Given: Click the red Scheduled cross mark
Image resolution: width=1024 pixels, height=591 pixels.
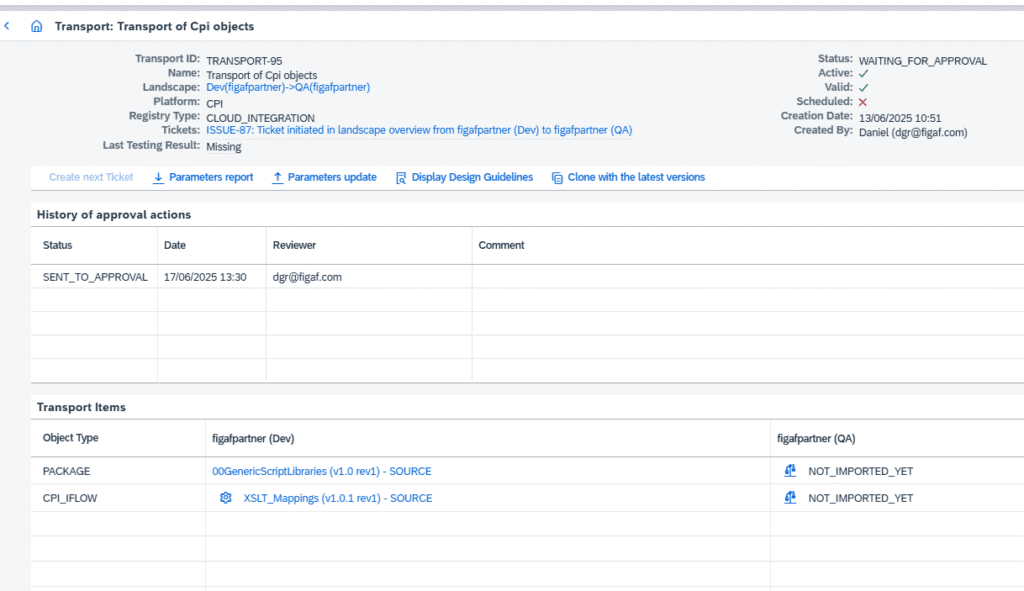Looking at the screenshot, I should pos(863,102).
